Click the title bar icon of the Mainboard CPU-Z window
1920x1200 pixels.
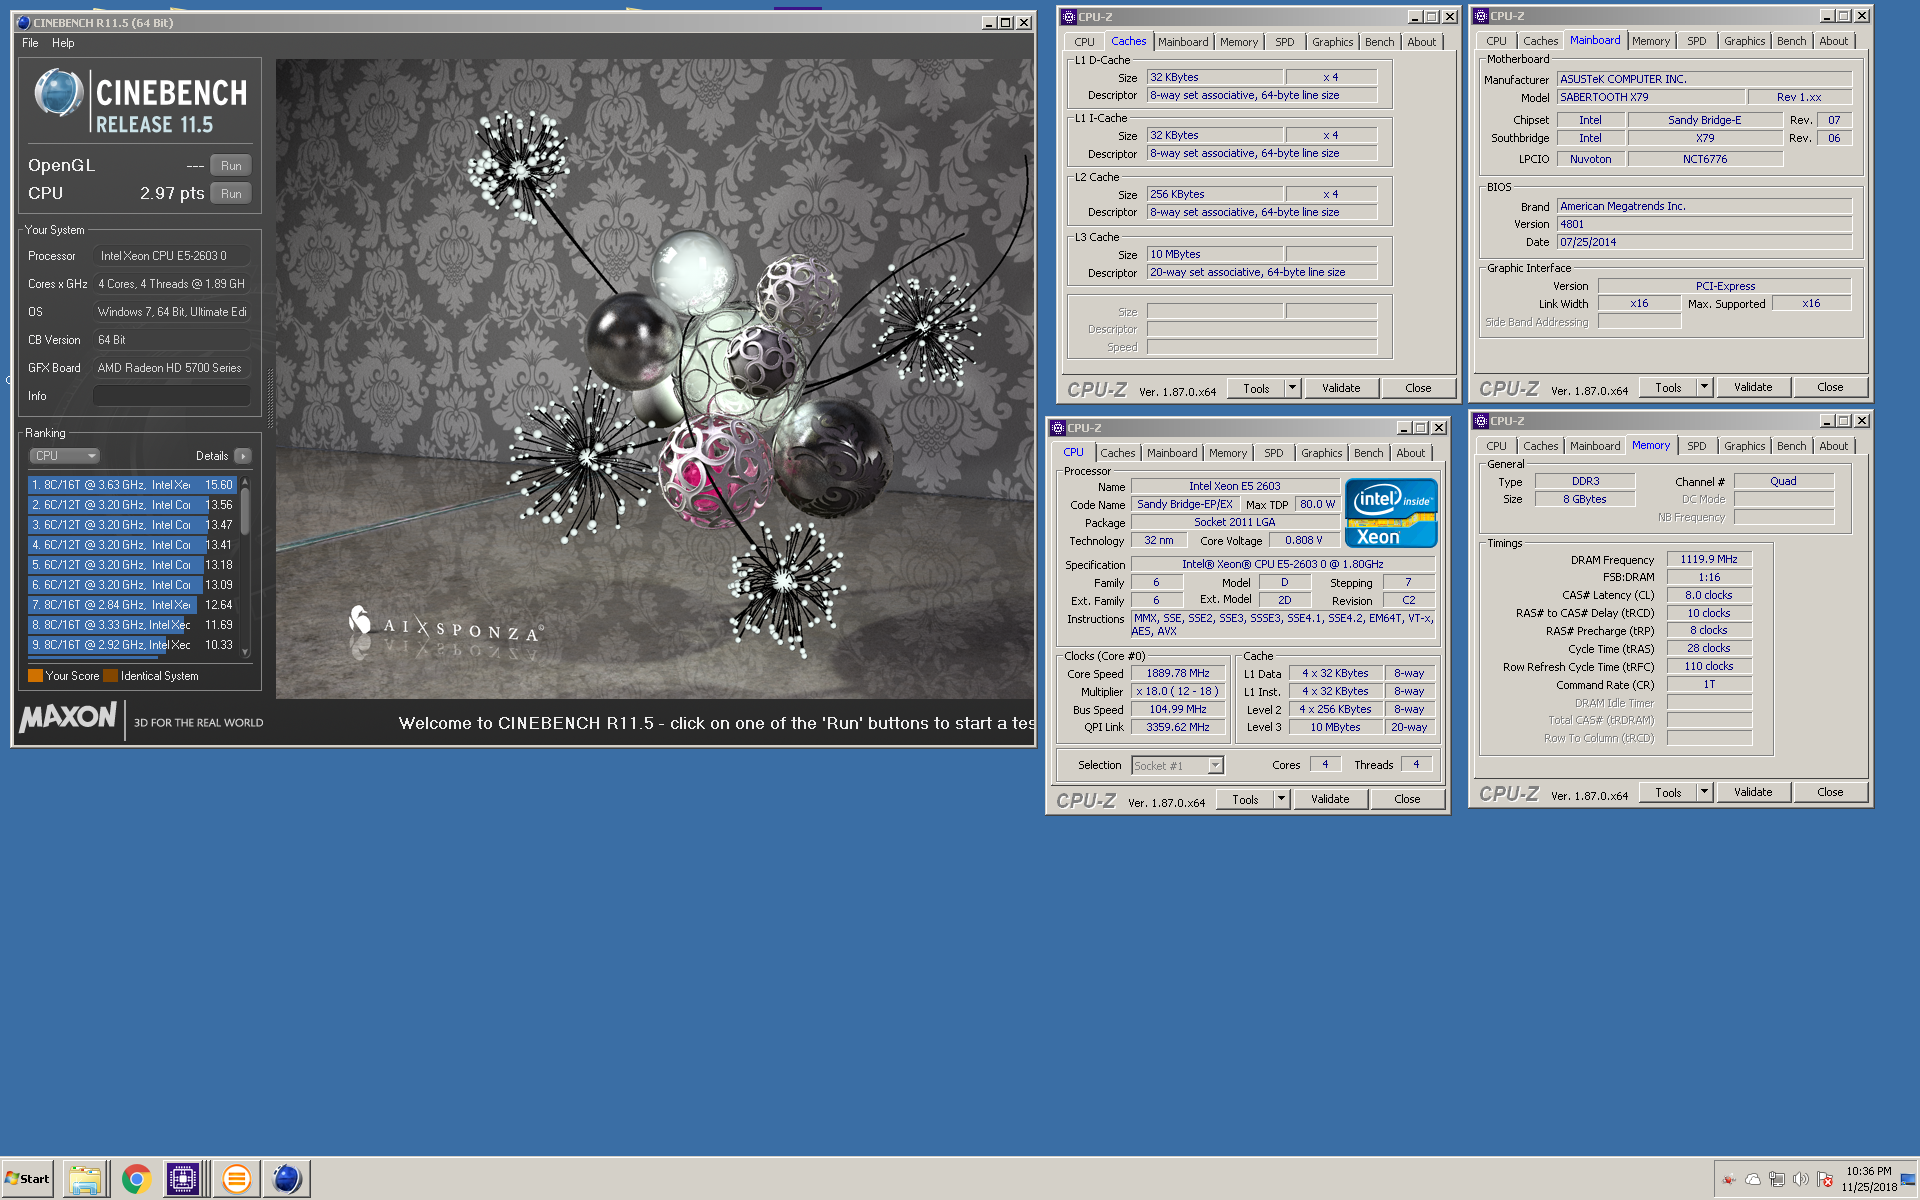pos(1481,16)
